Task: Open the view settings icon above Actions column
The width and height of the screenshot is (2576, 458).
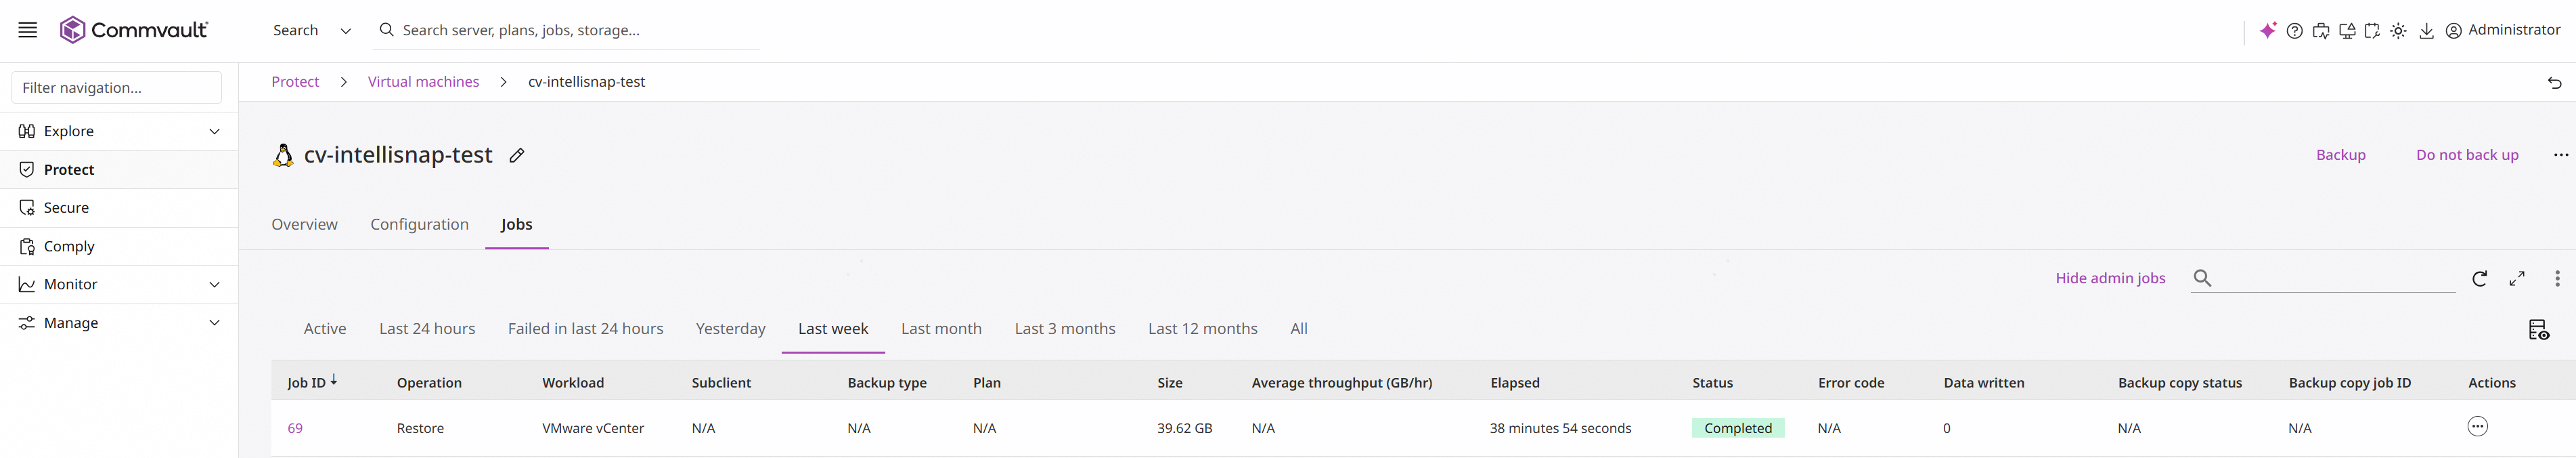Action: point(2538,330)
